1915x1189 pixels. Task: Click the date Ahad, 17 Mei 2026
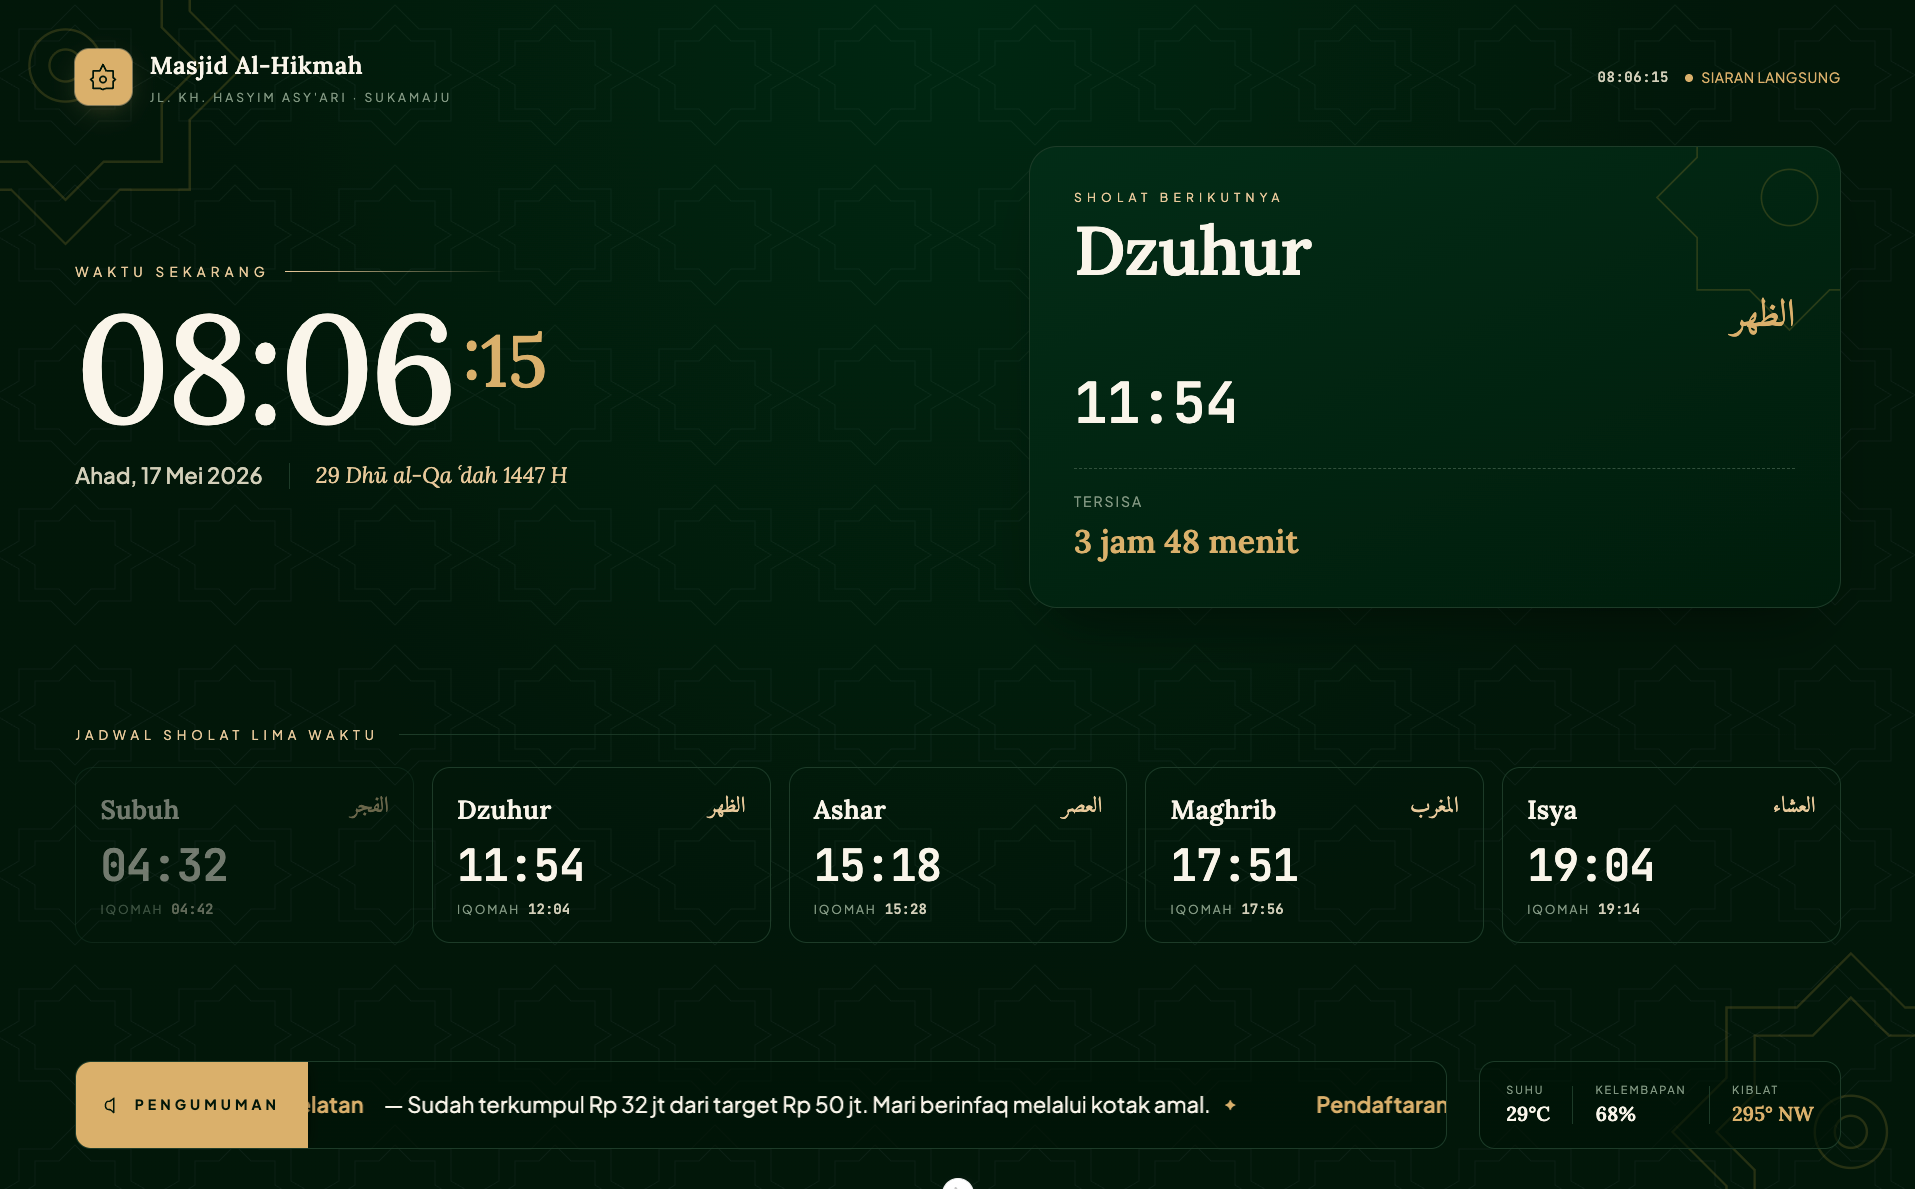(x=169, y=476)
